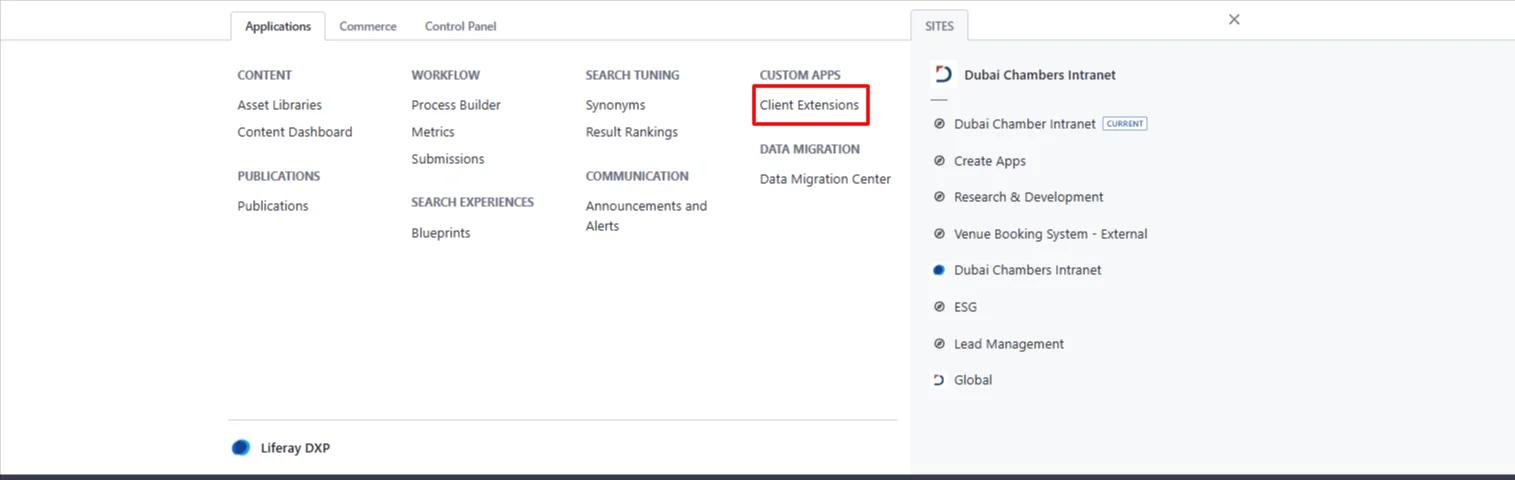
Task: Open Blueprints under Search Experiences
Action: point(440,233)
